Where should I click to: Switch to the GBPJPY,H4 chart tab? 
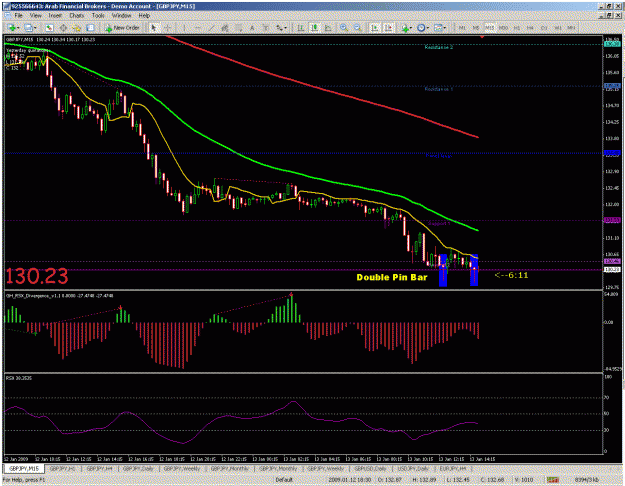pos(100,468)
